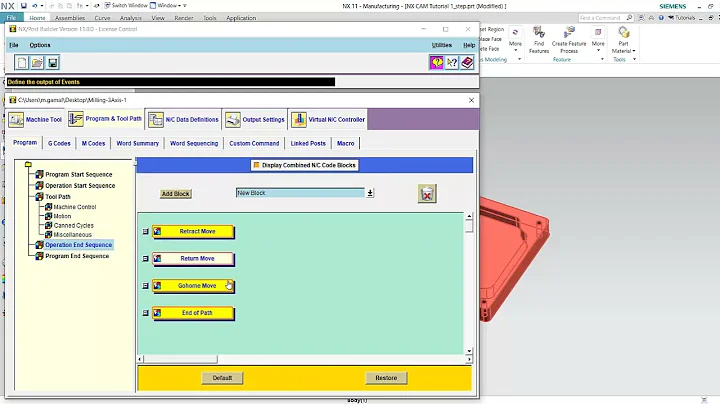
Task: Open the New Block dropdown arrow
Action: (370, 193)
